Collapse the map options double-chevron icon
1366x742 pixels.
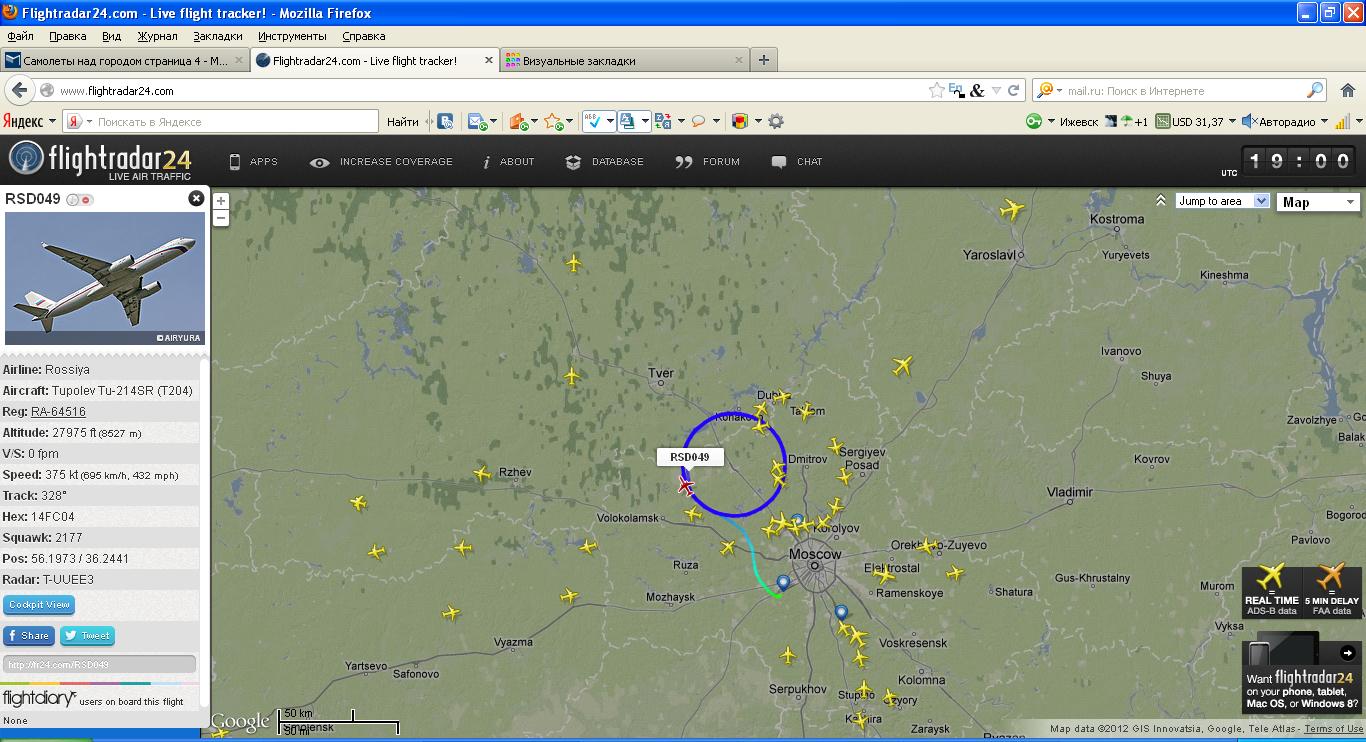1160,201
